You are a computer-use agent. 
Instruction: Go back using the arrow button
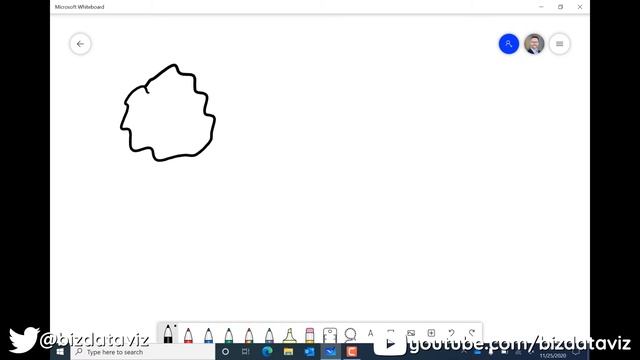click(x=80, y=44)
